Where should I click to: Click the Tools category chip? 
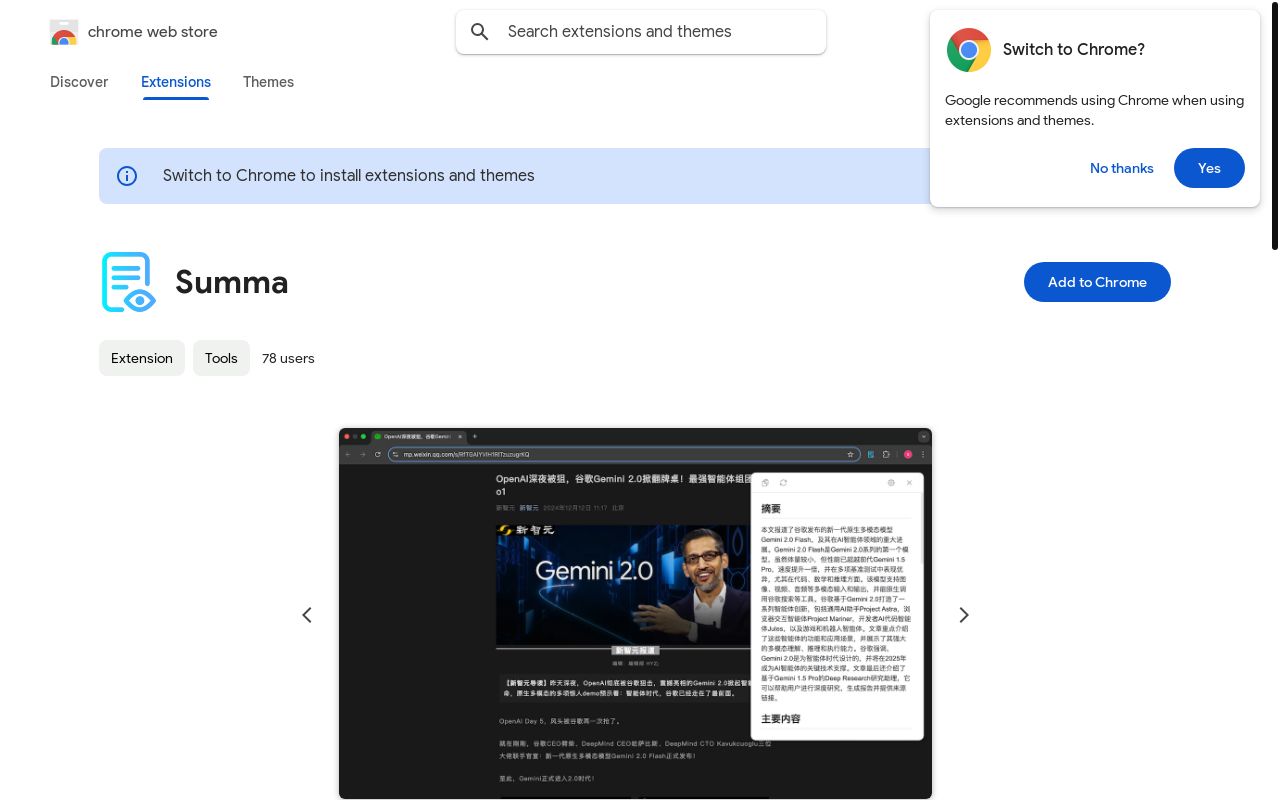click(221, 358)
